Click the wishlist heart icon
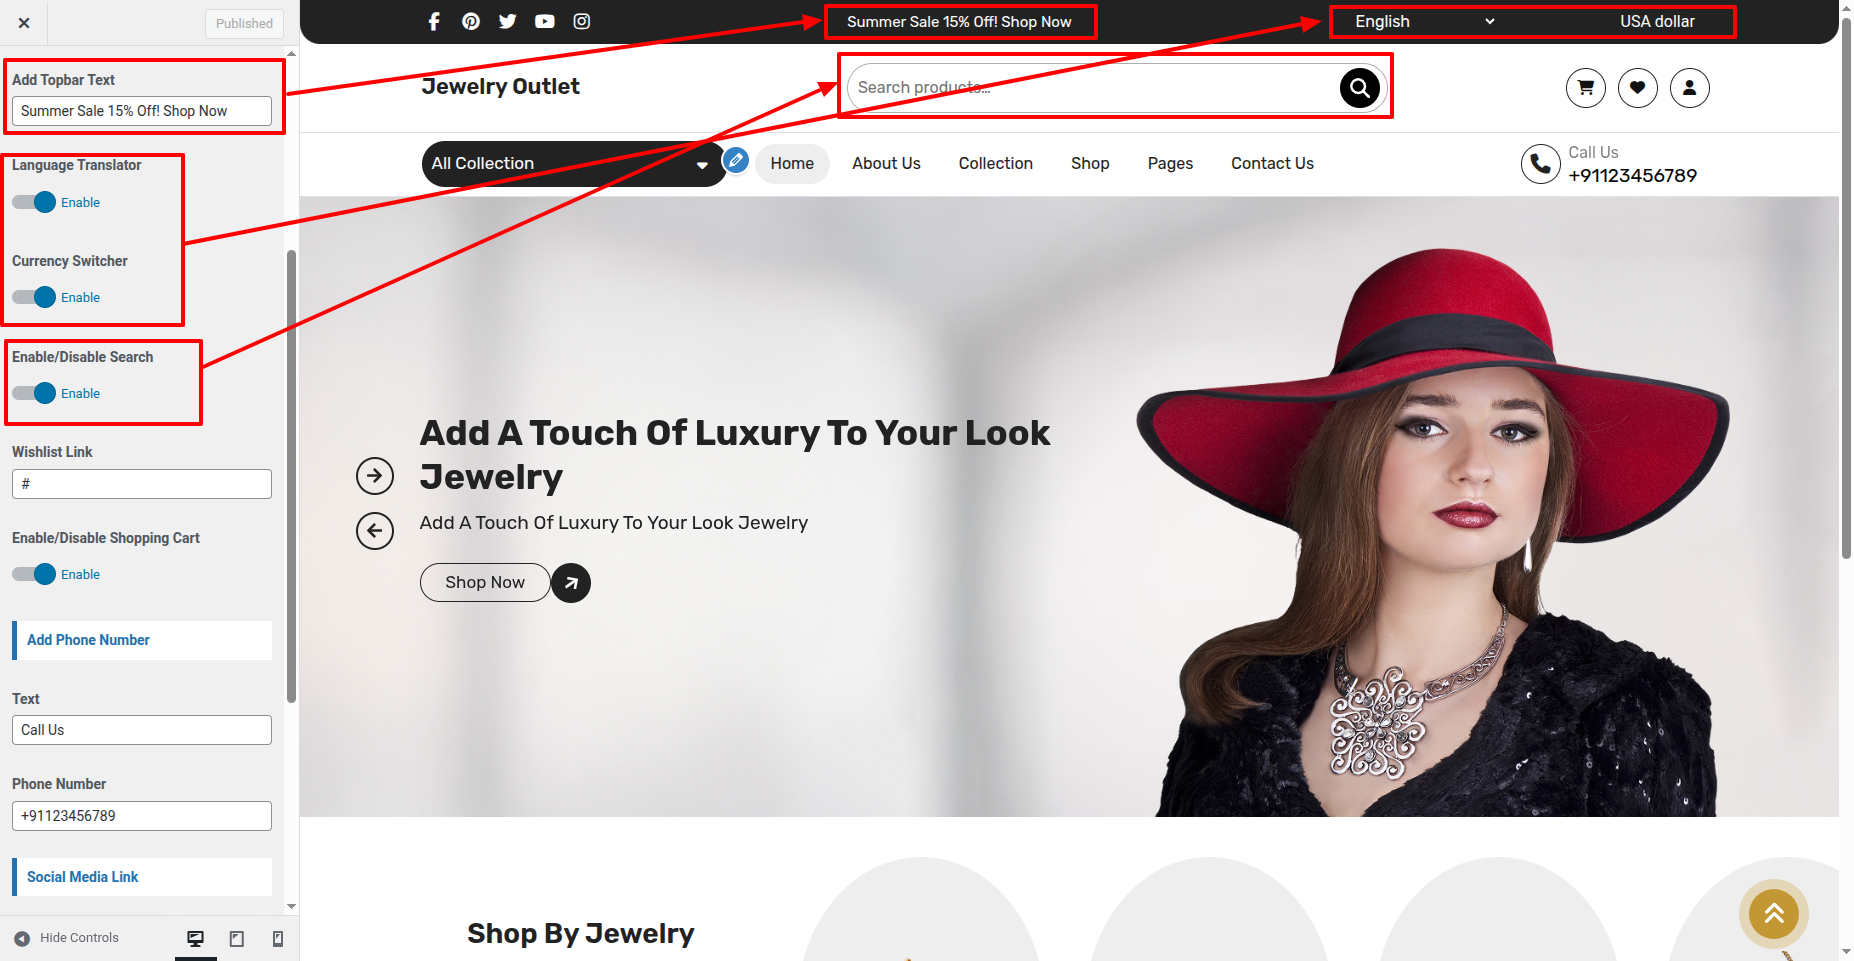Image resolution: width=1854 pixels, height=961 pixels. (x=1637, y=88)
